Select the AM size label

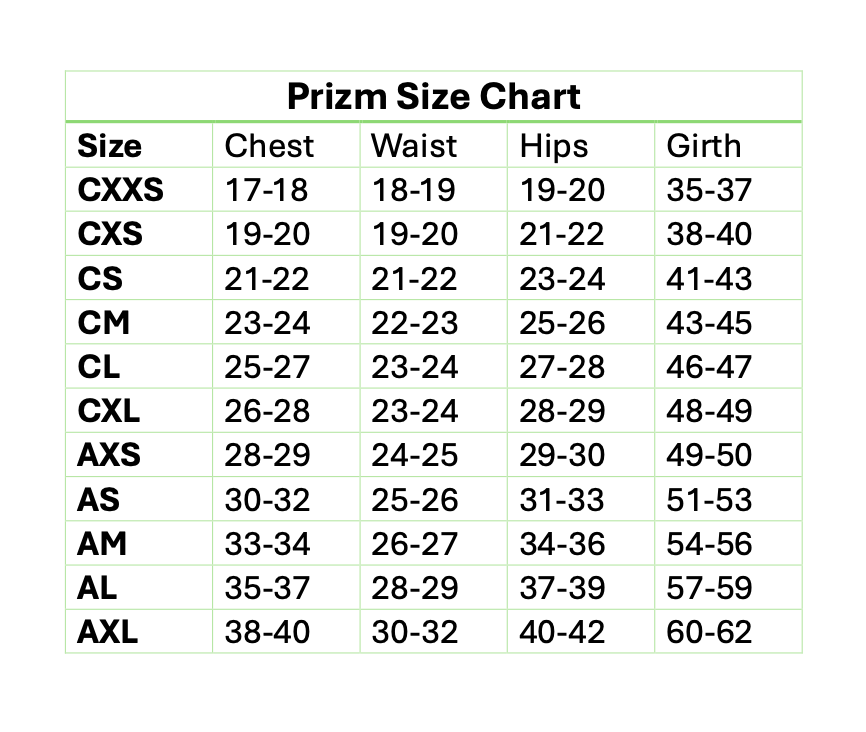pyautogui.click(x=102, y=544)
